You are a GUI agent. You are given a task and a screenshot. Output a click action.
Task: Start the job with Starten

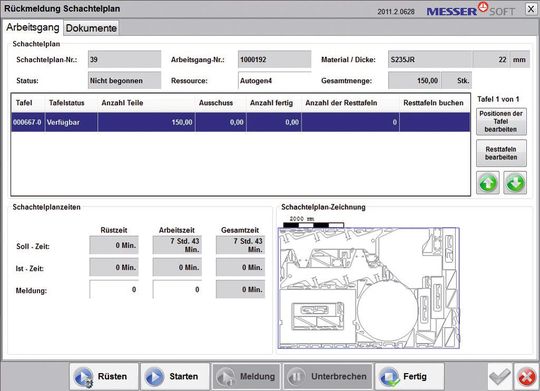click(x=175, y=376)
